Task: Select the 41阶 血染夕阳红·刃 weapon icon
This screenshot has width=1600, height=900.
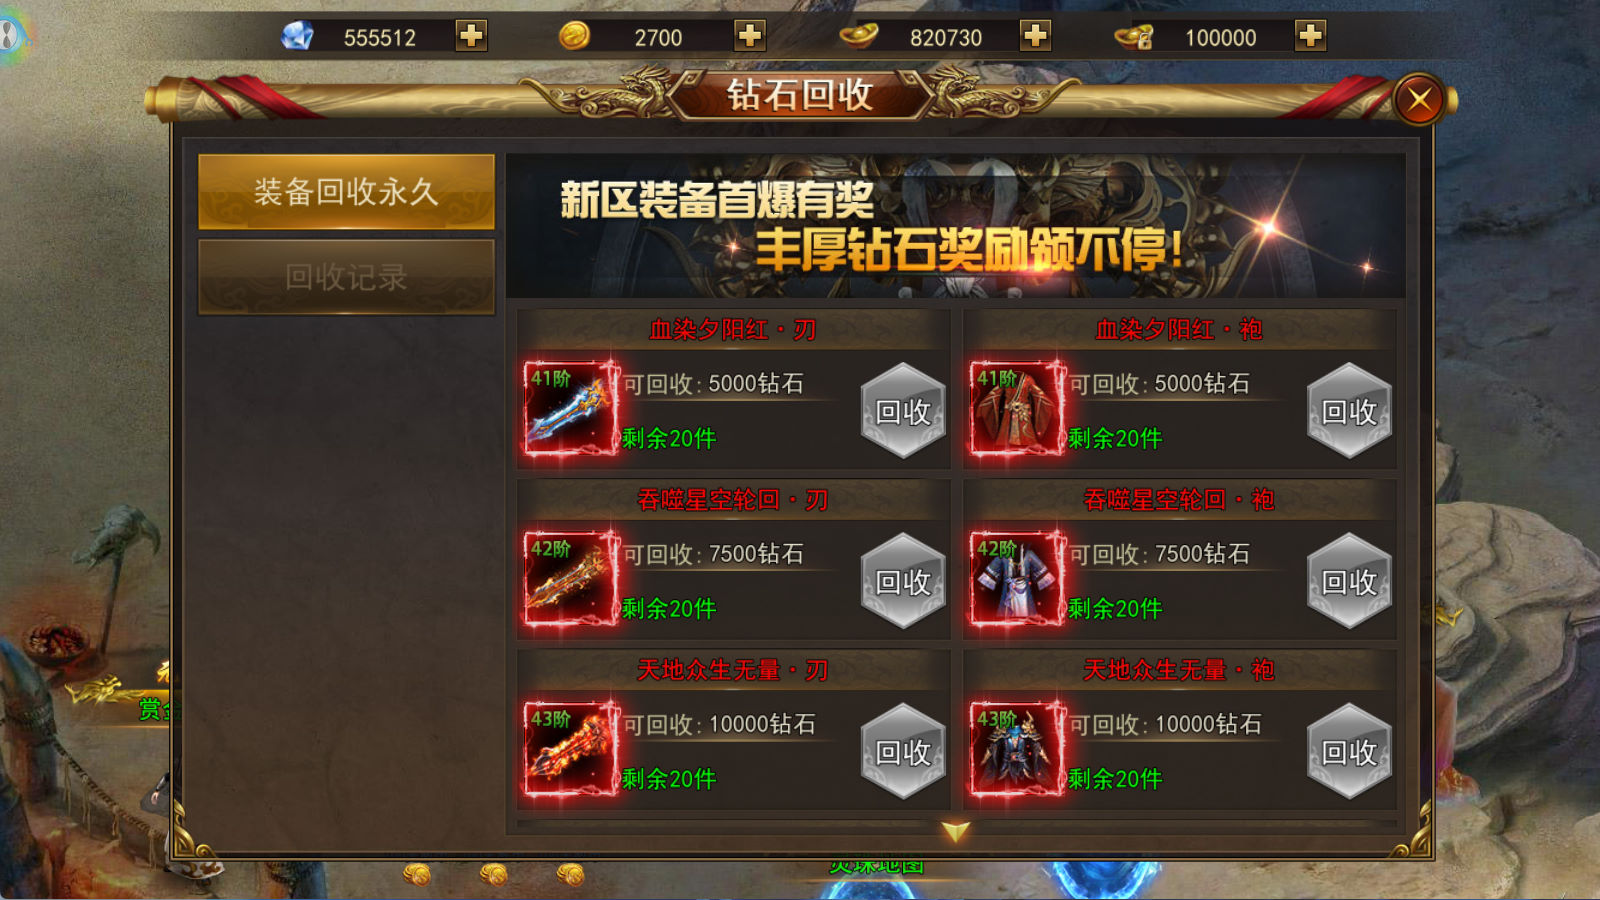Action: pyautogui.click(x=570, y=408)
